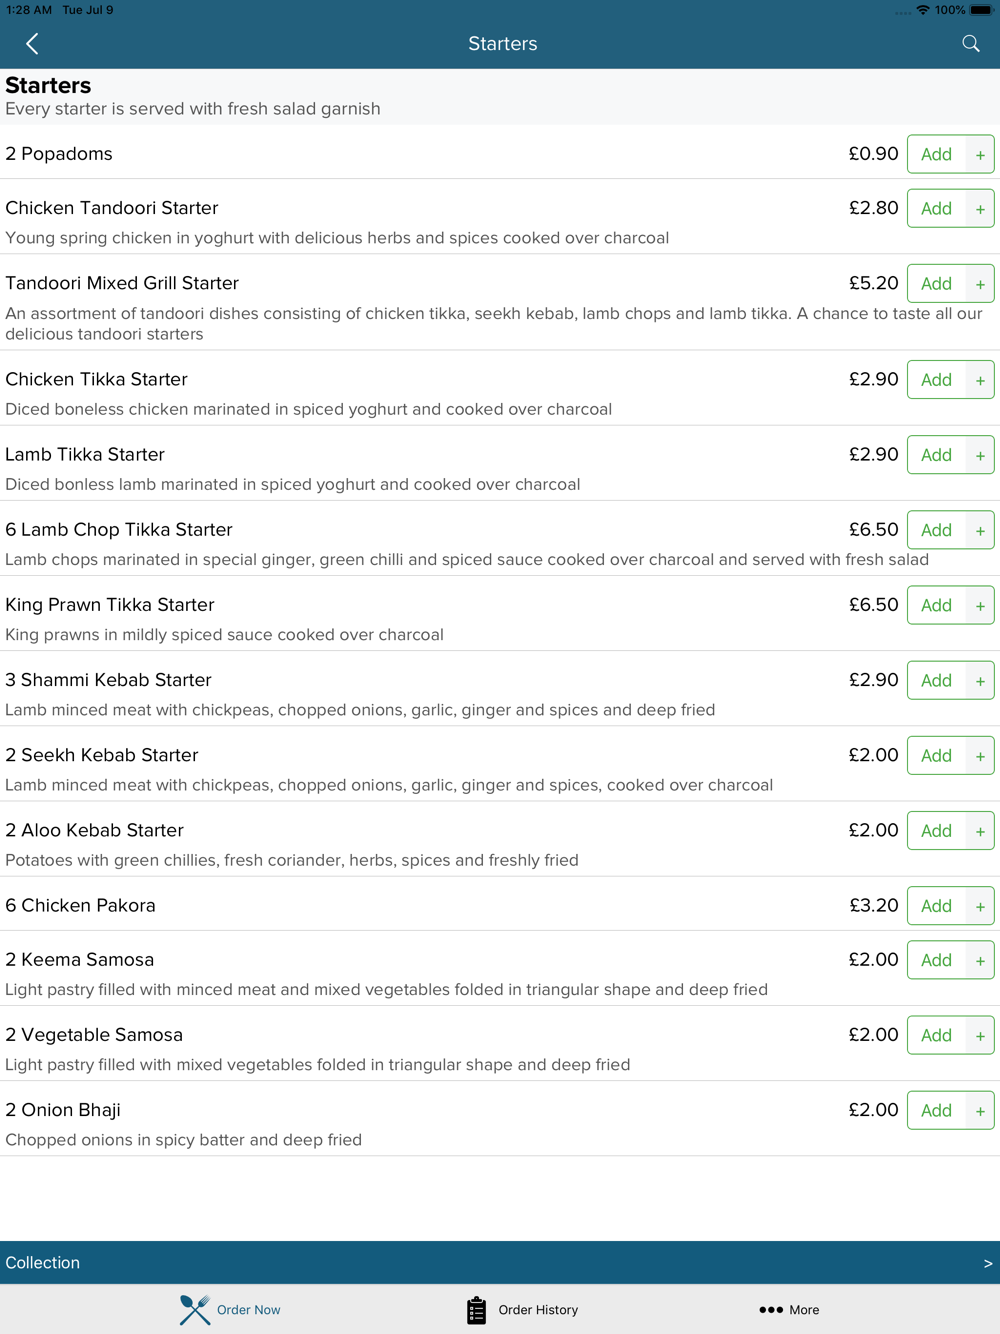Image resolution: width=1000 pixels, height=1334 pixels.
Task: Add 6 Lamb Chop Tikka Starter
Action: pyautogui.click(x=936, y=530)
